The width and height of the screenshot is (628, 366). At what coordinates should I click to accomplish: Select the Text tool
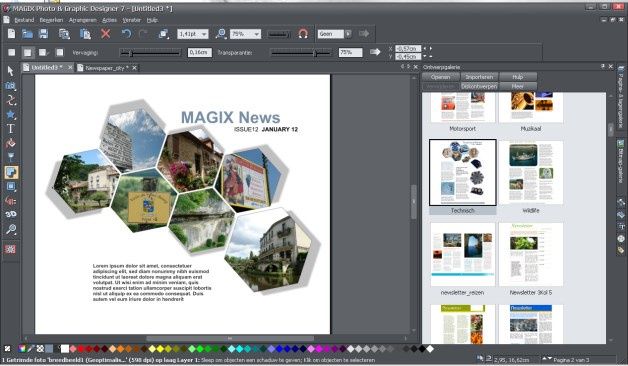(x=10, y=129)
